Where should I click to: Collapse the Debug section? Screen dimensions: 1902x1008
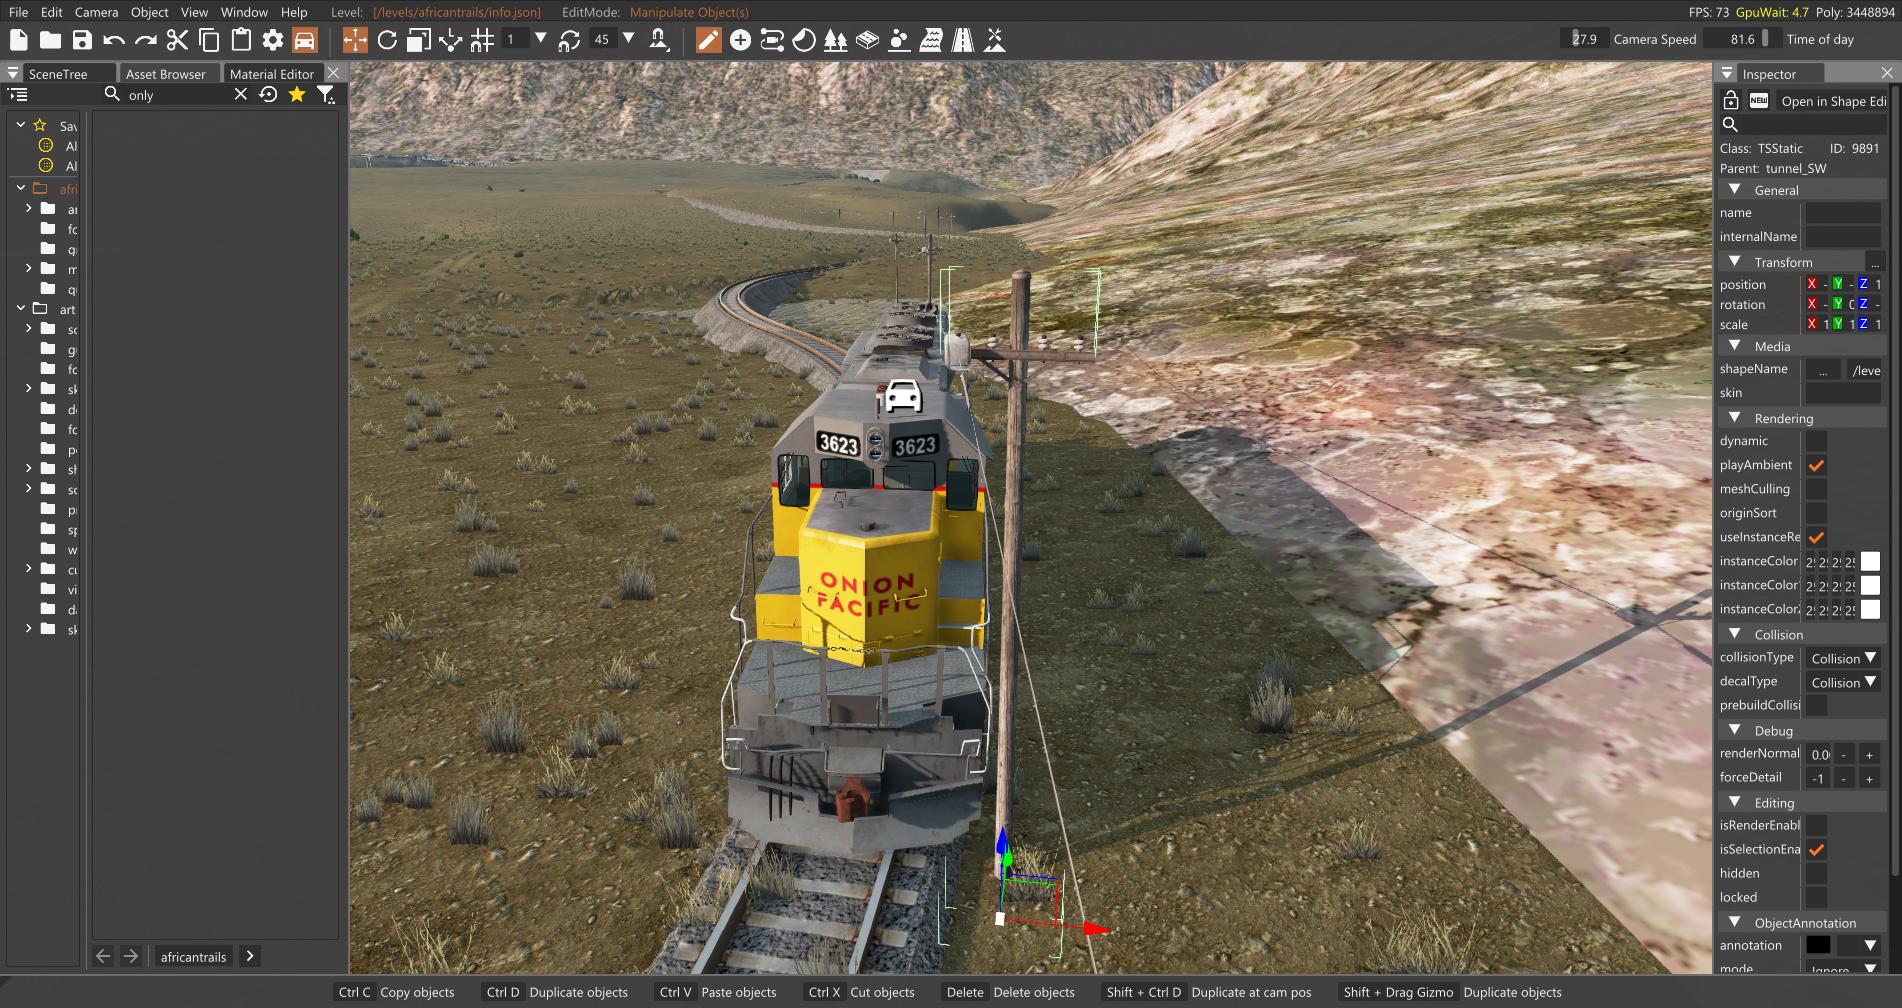tap(1735, 730)
